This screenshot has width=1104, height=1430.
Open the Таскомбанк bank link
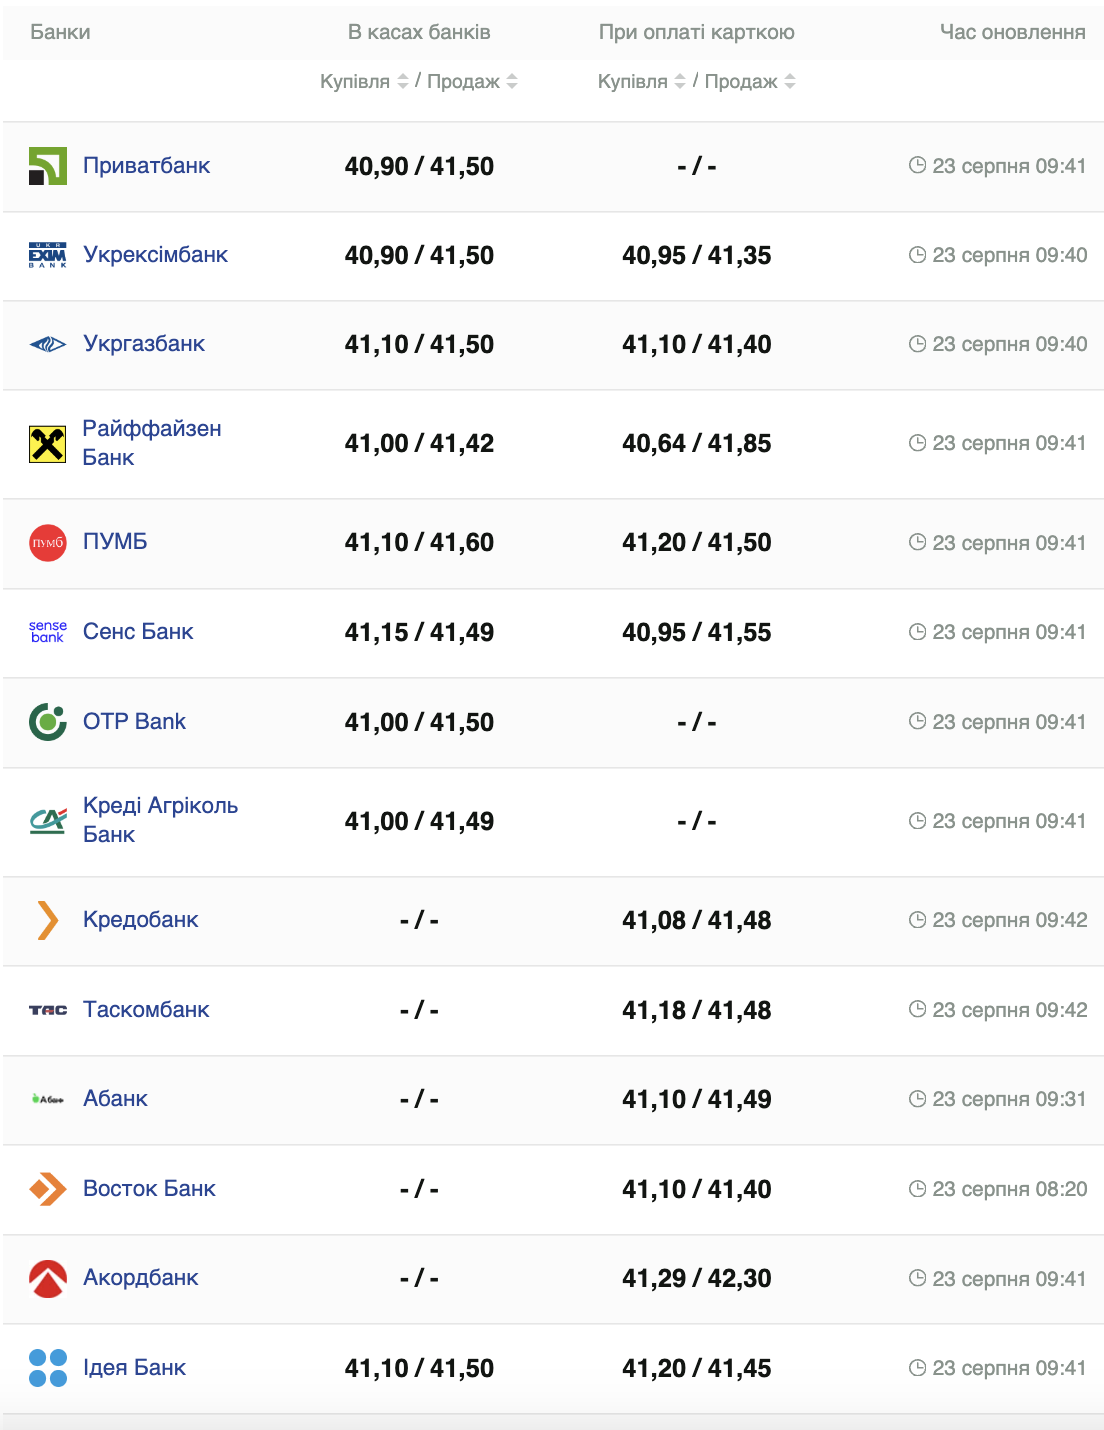point(146,1010)
